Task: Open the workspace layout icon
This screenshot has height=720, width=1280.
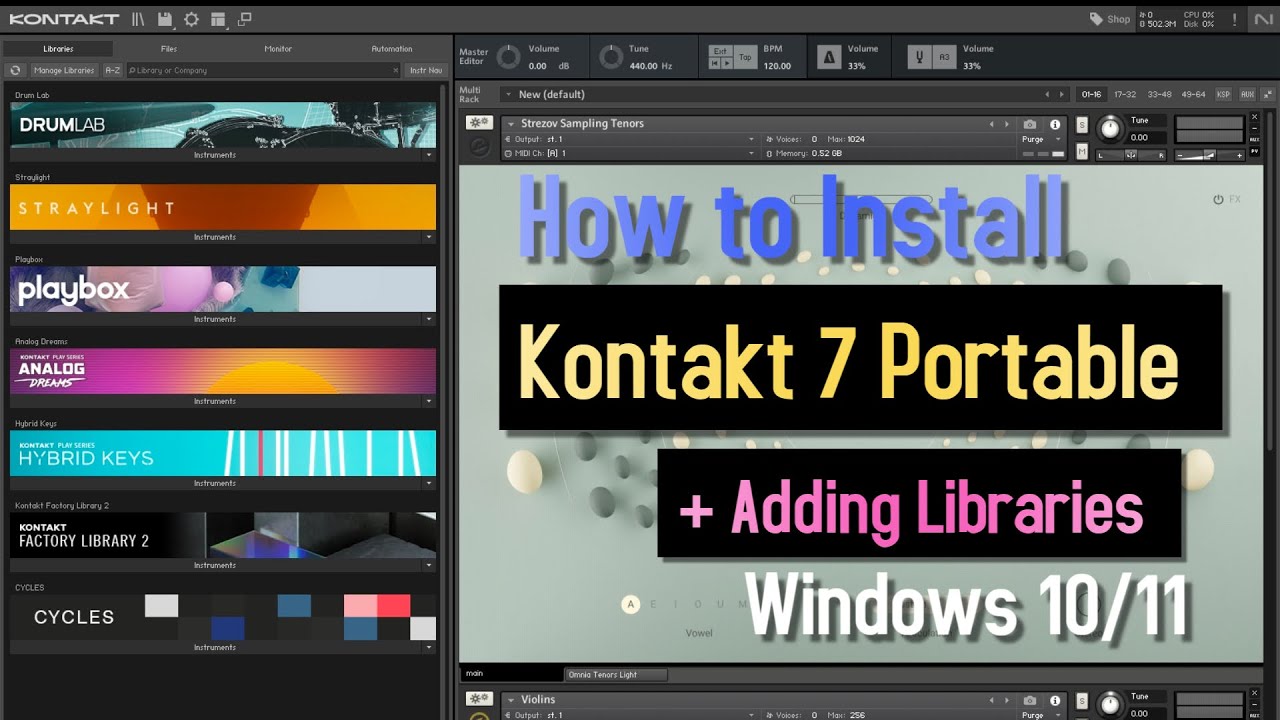Action: [x=218, y=19]
